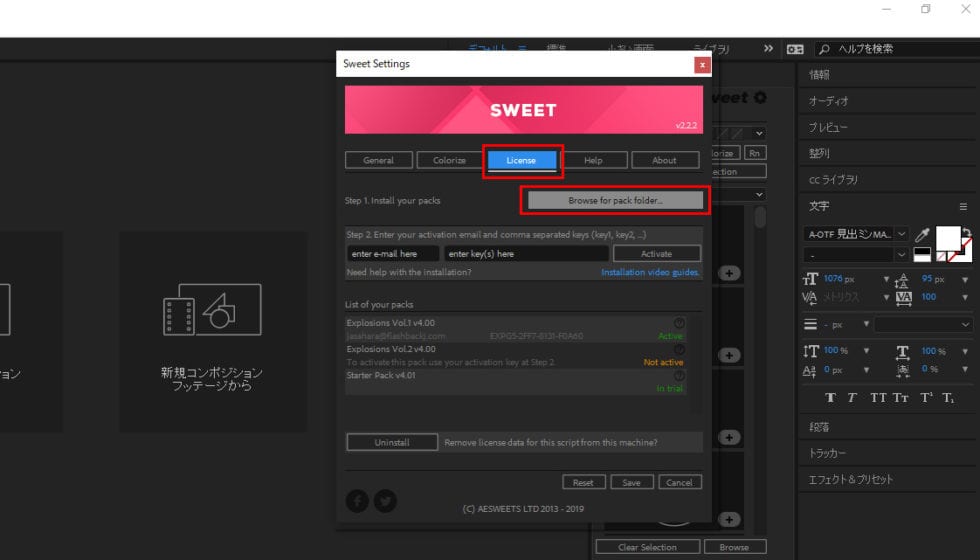The width and height of the screenshot is (980, 560).
Task: Click Reset in Sweet Settings
Action: coord(583,482)
